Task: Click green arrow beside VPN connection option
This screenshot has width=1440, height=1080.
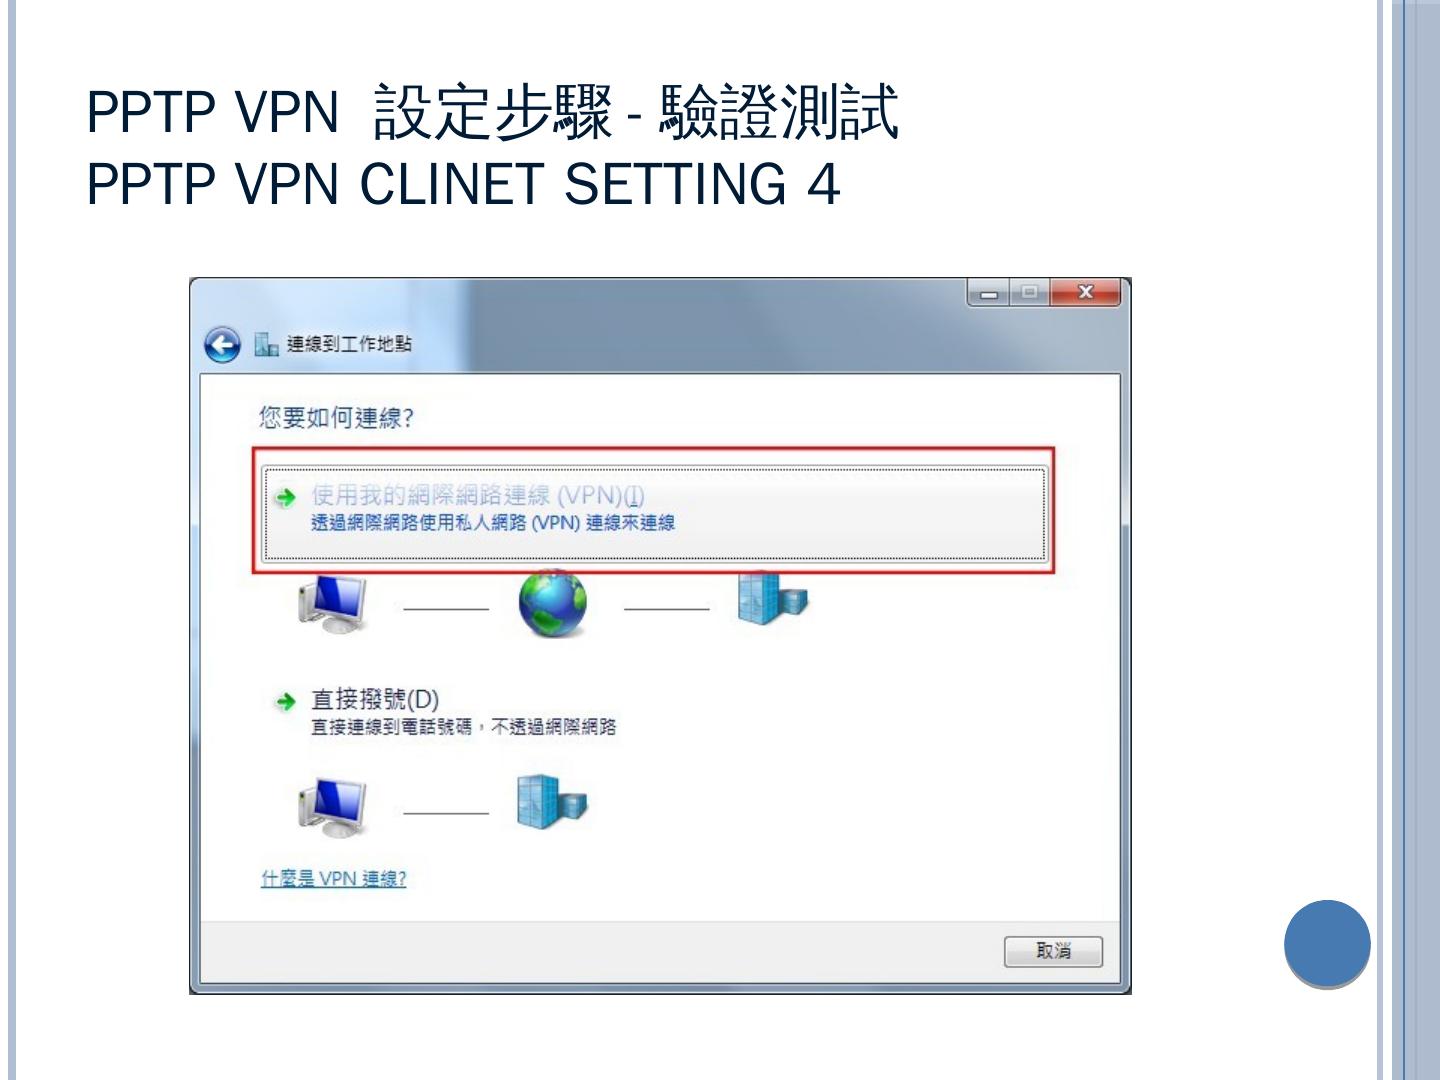Action: point(286,497)
